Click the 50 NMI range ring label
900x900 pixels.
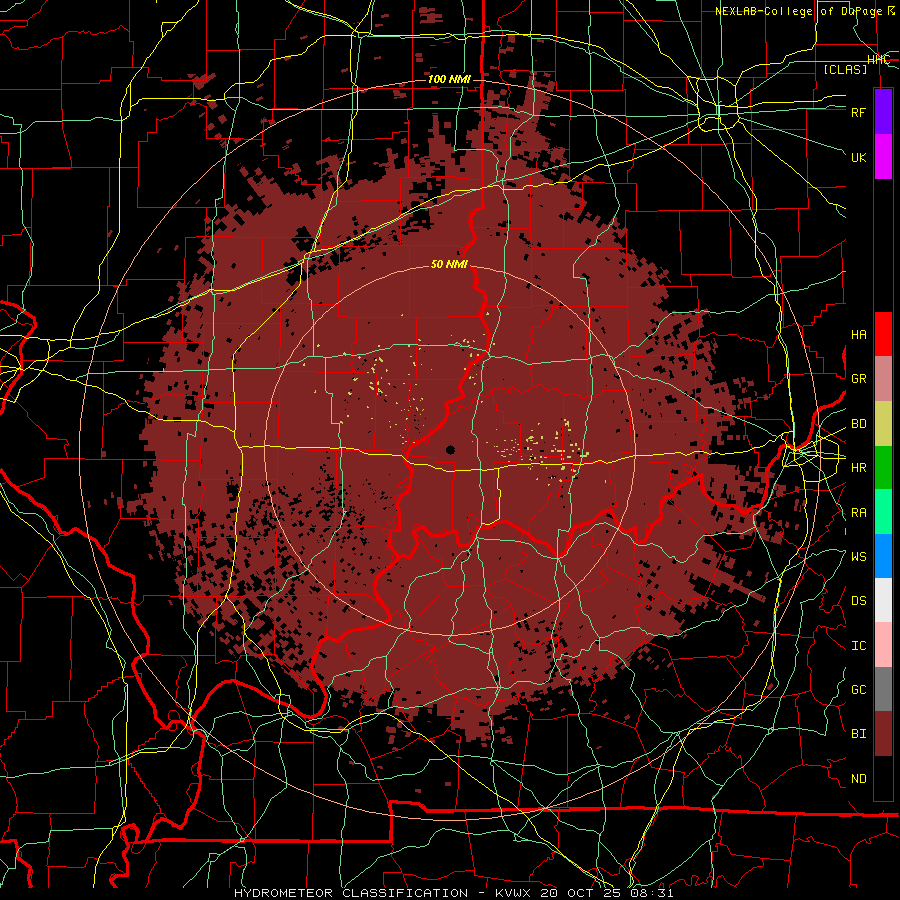(449, 264)
